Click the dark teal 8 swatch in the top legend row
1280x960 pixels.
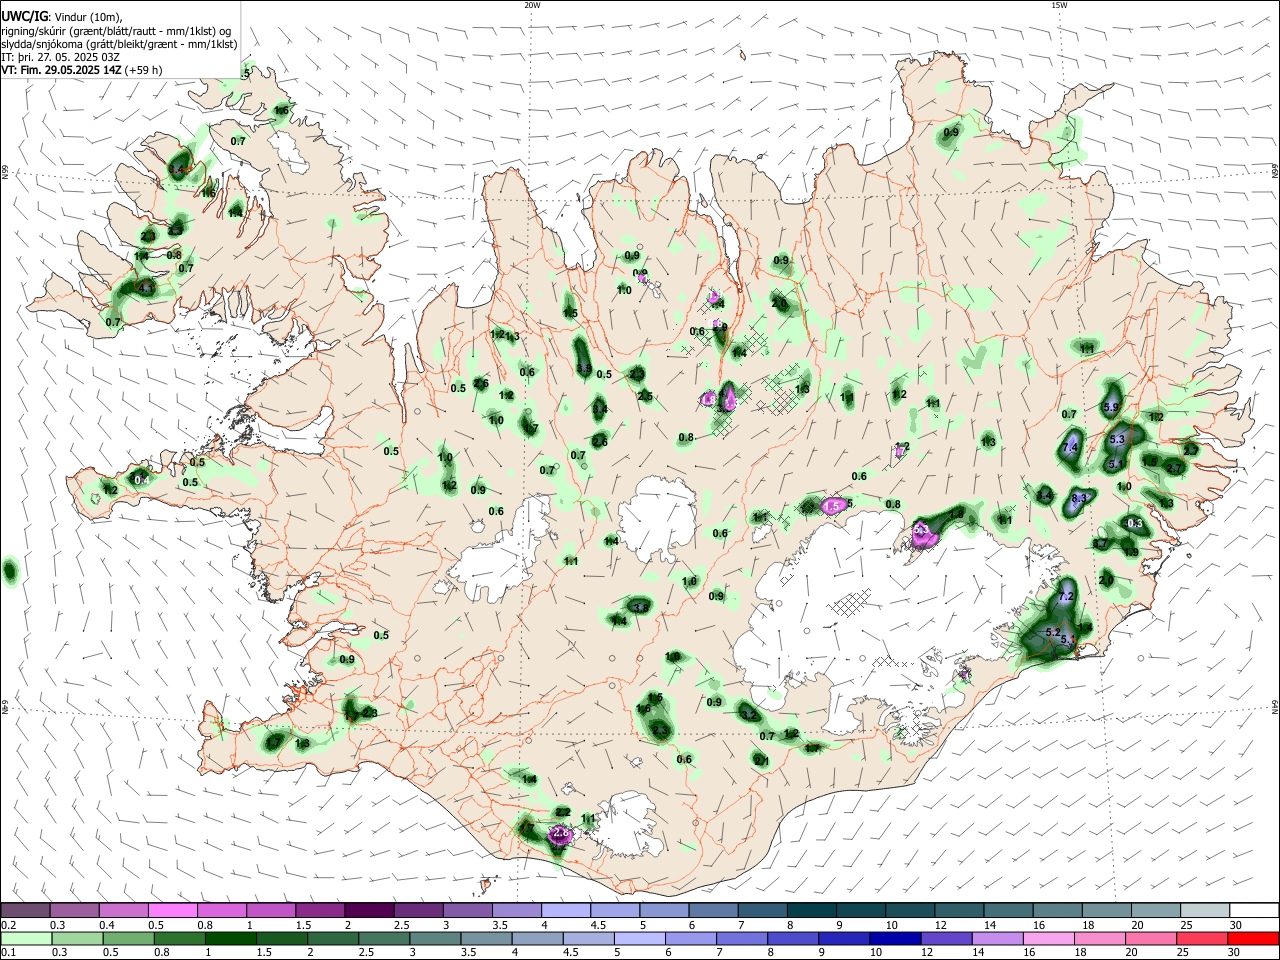coord(811,910)
